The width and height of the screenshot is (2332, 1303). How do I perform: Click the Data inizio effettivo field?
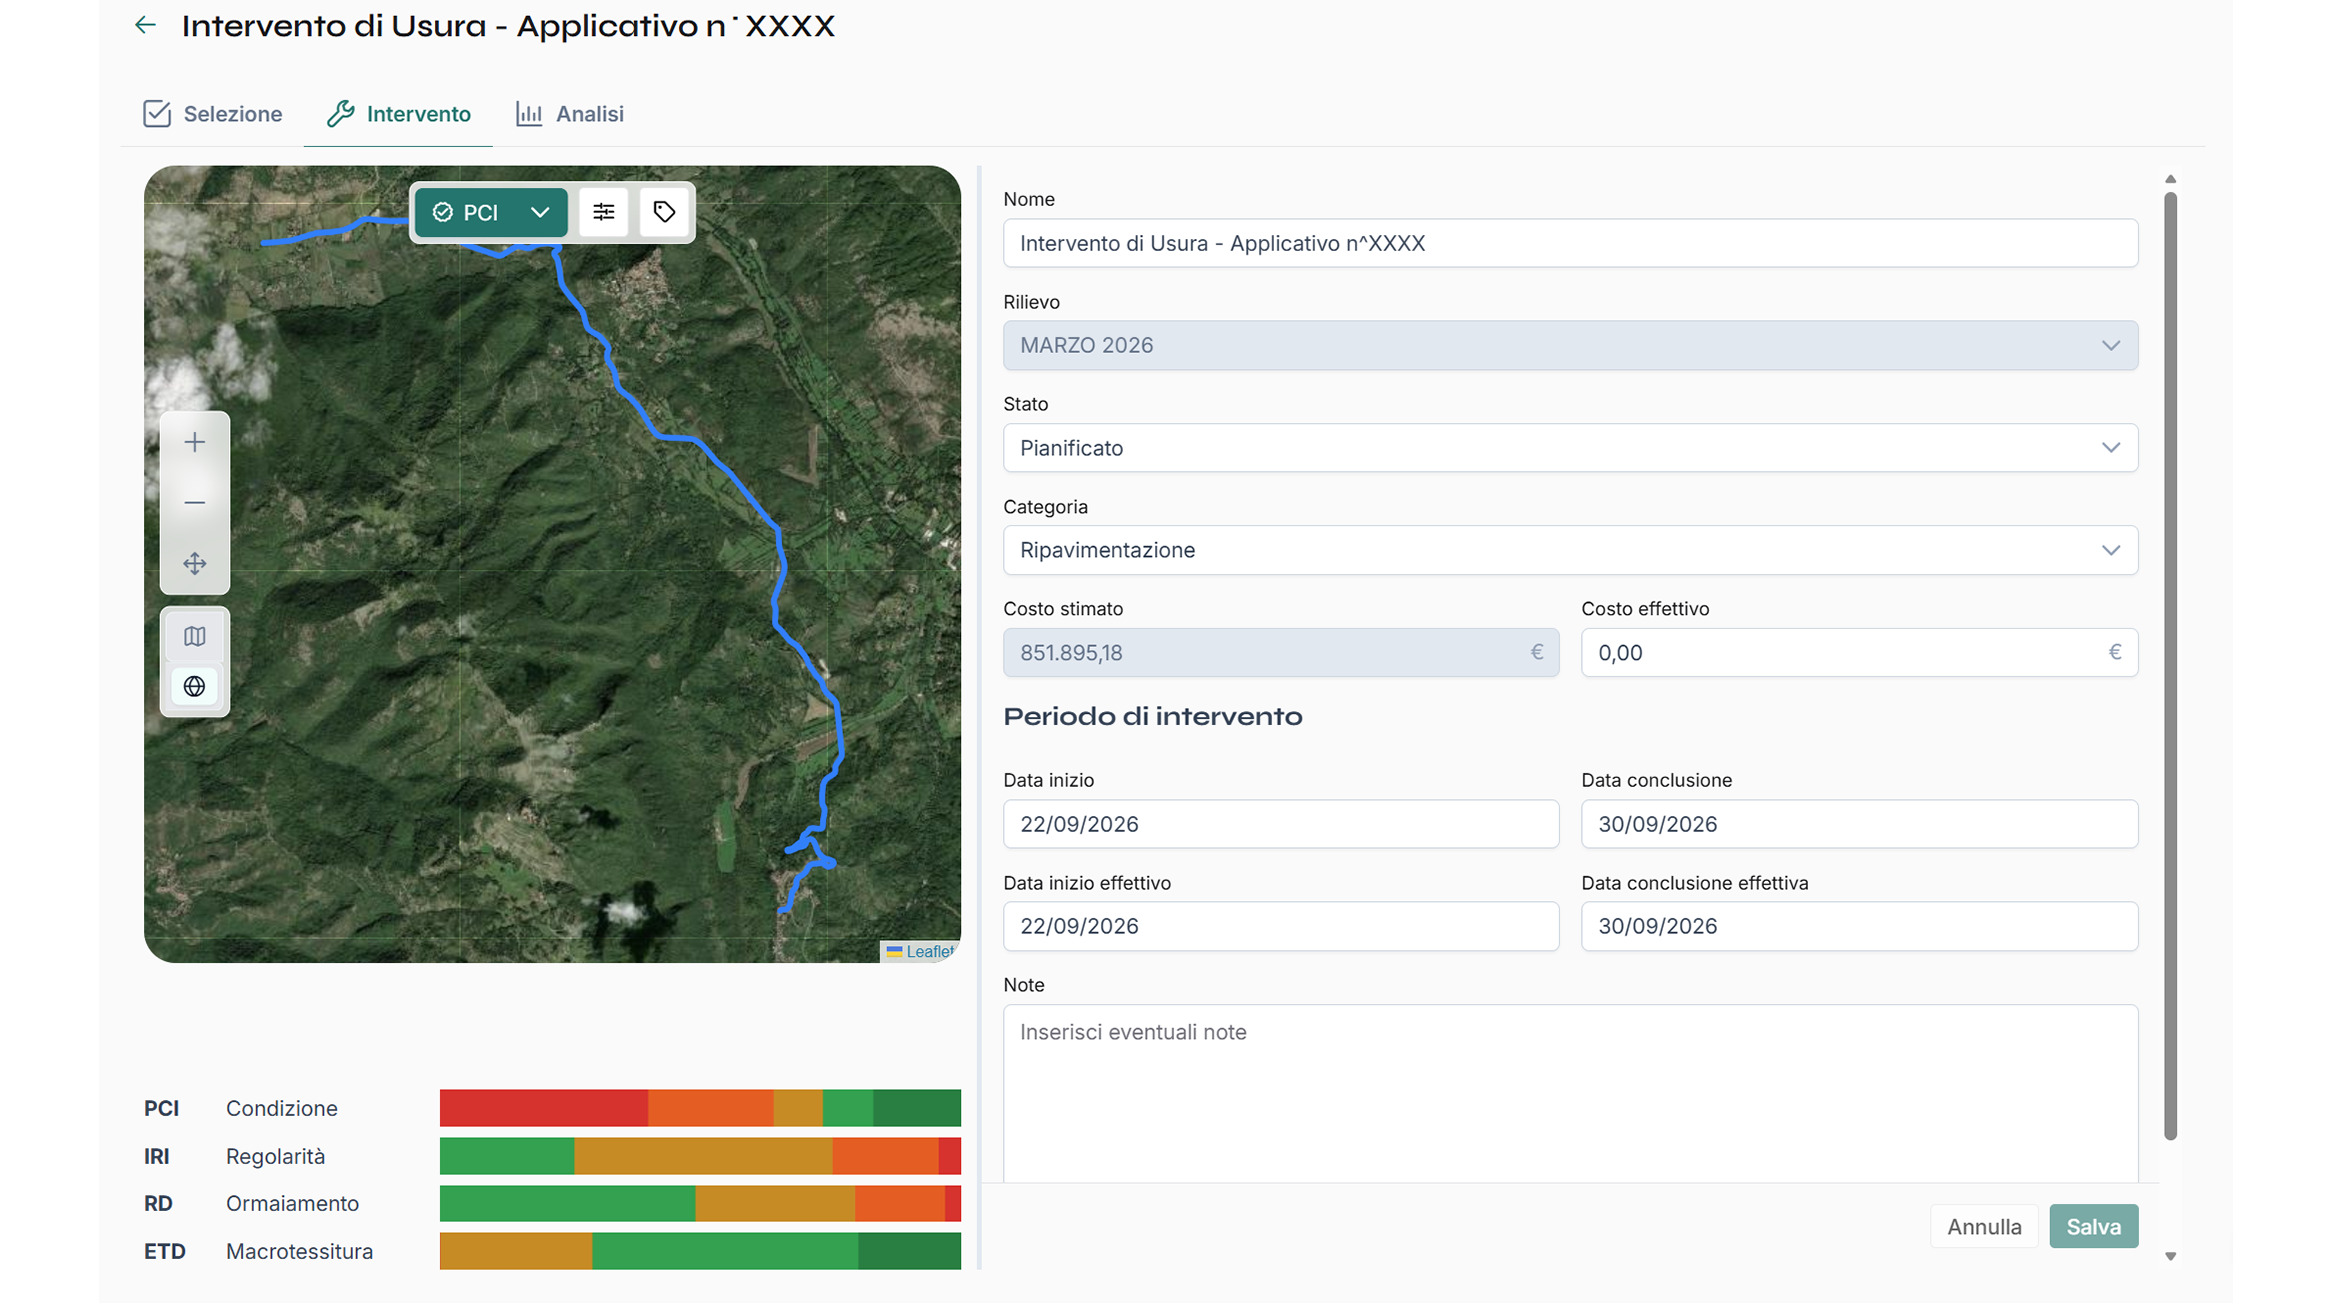click(1281, 926)
